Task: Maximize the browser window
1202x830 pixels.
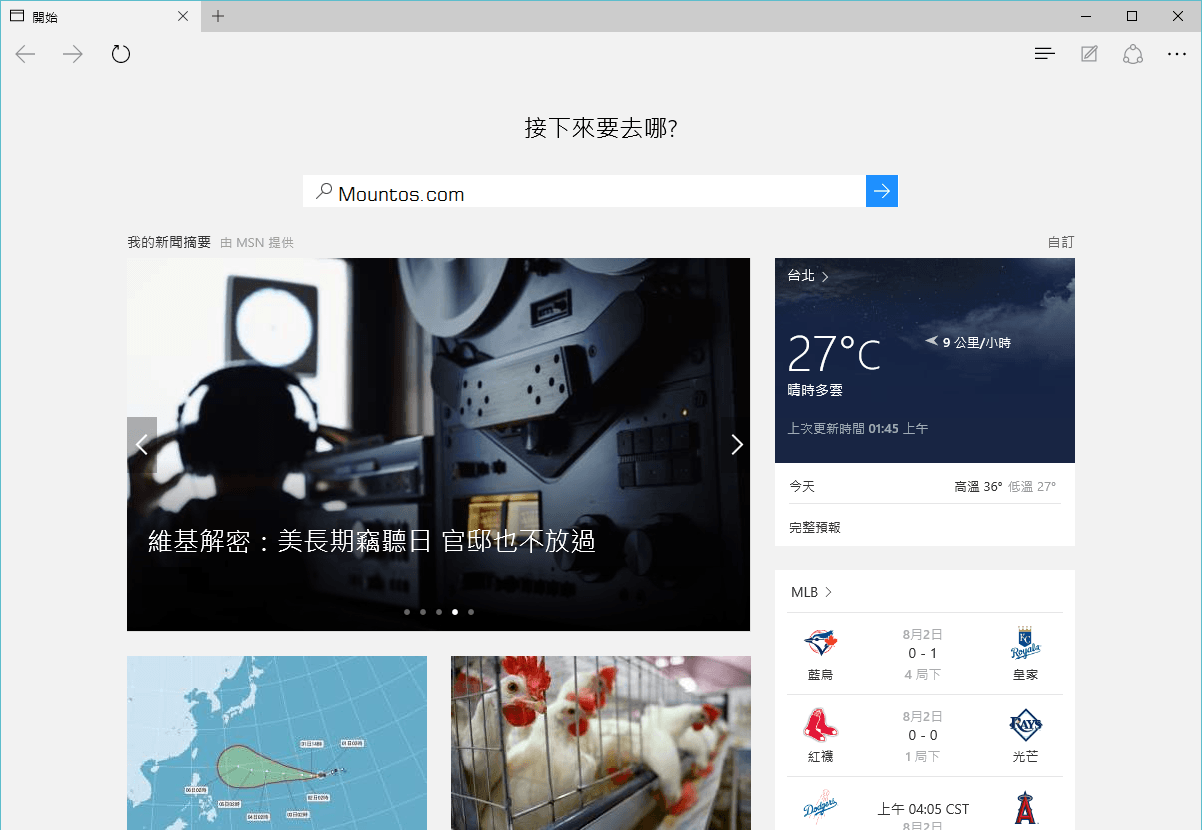Action: [x=1132, y=16]
